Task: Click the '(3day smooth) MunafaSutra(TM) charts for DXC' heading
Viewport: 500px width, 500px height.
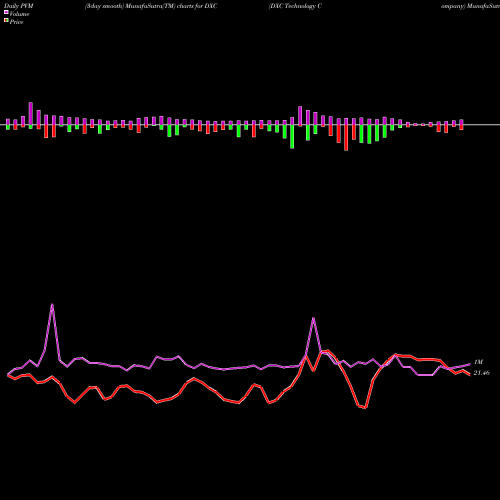Action: click(x=151, y=6)
